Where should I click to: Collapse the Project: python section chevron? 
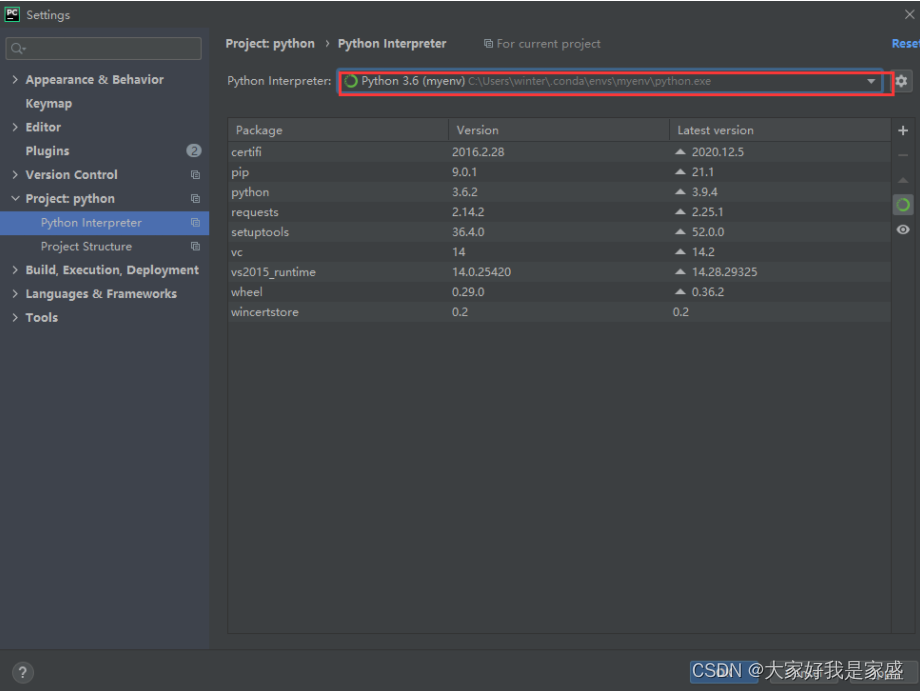point(15,198)
